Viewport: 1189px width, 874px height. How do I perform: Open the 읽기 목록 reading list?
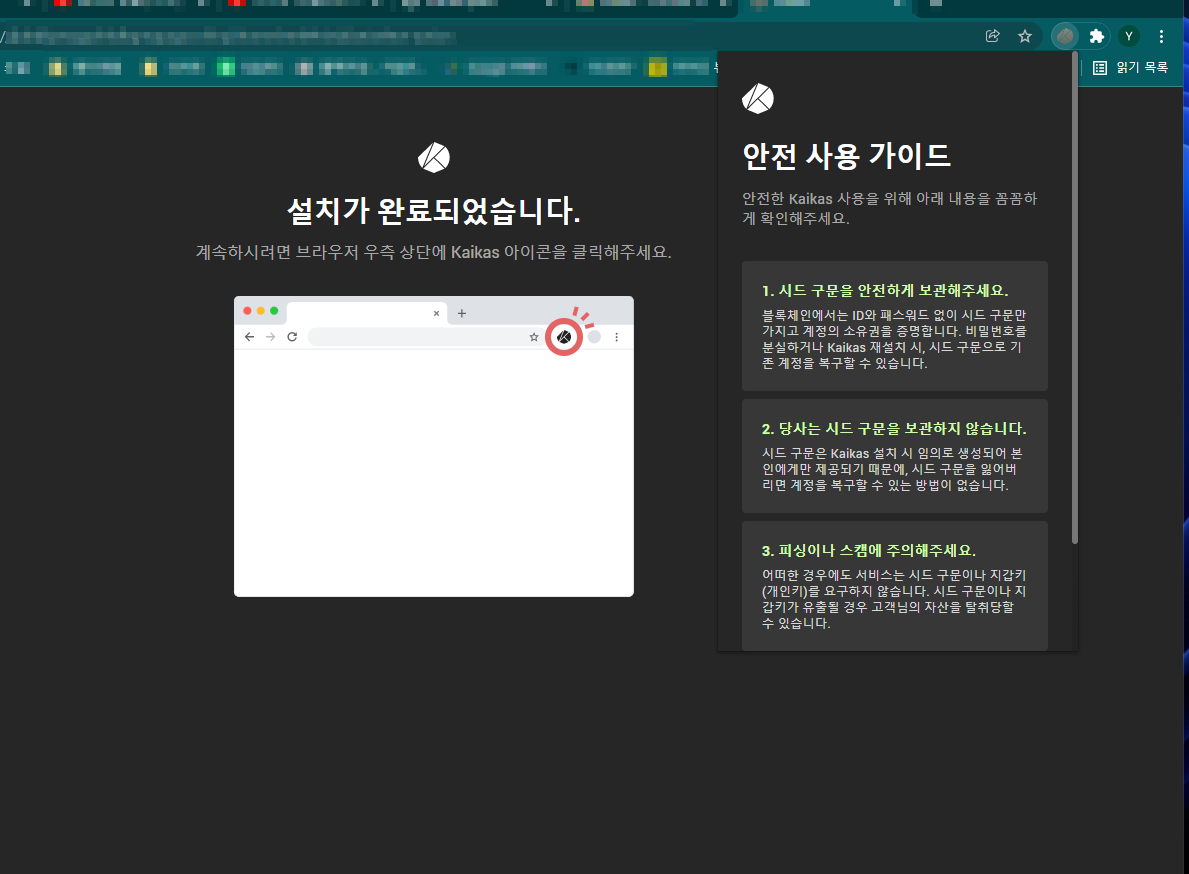[1130, 67]
